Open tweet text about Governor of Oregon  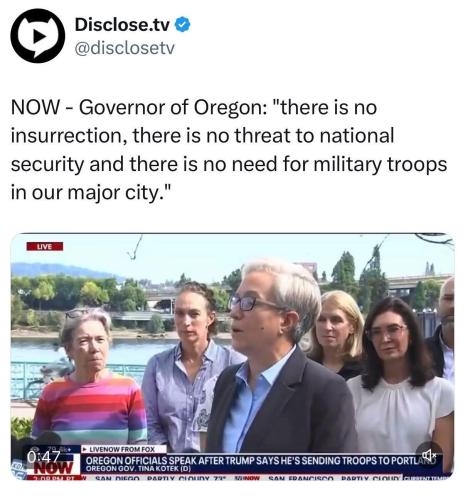pyautogui.click(x=229, y=150)
